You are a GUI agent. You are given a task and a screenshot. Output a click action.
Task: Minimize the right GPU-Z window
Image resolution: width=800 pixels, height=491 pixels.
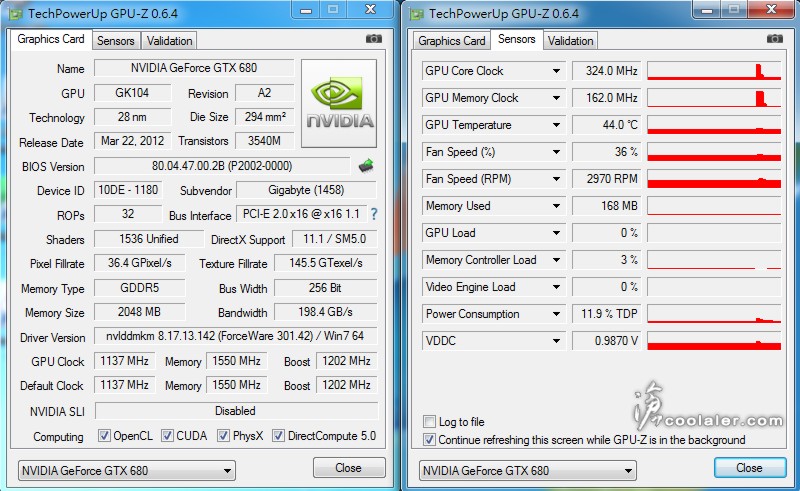tap(707, 10)
